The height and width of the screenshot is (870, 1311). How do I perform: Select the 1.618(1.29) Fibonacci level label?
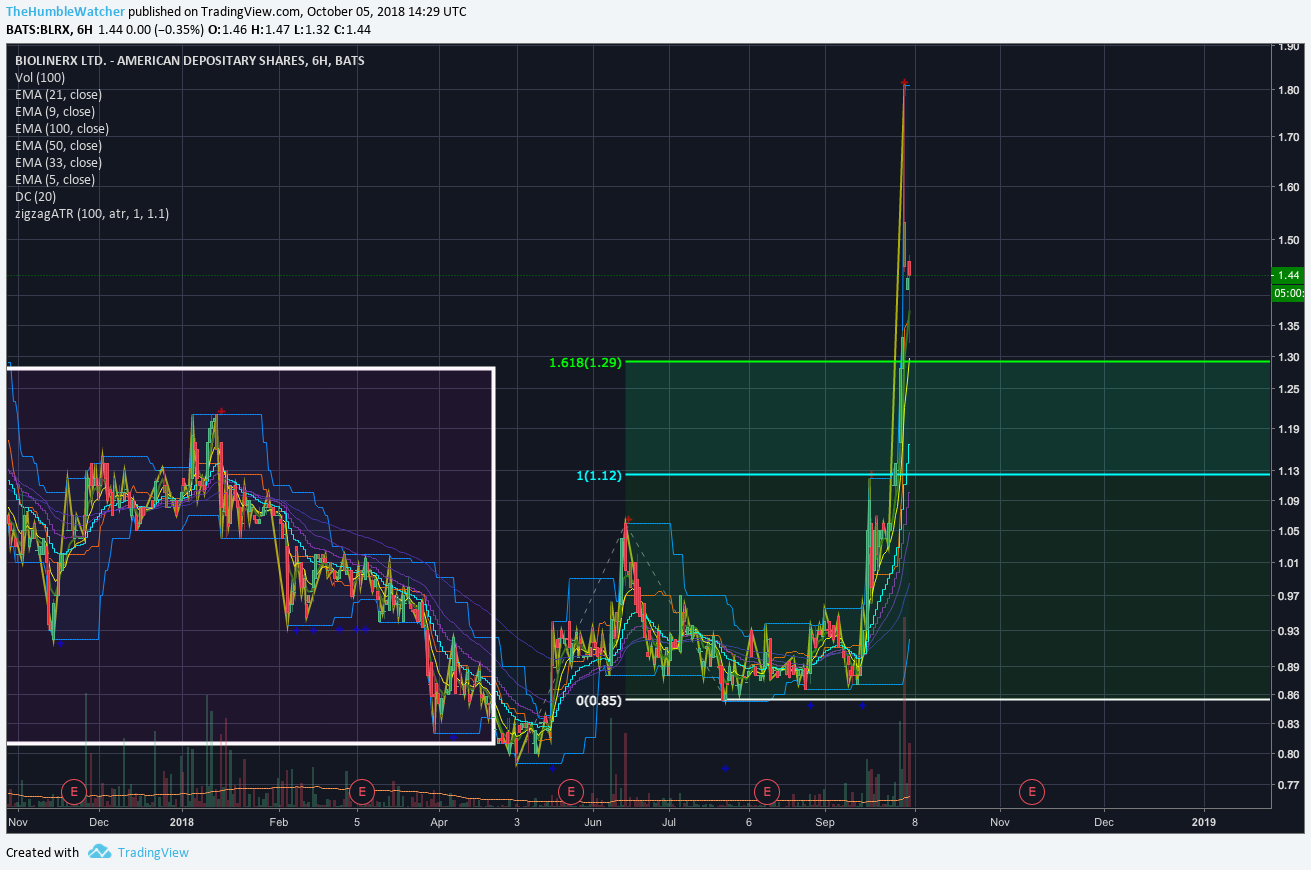tap(585, 362)
